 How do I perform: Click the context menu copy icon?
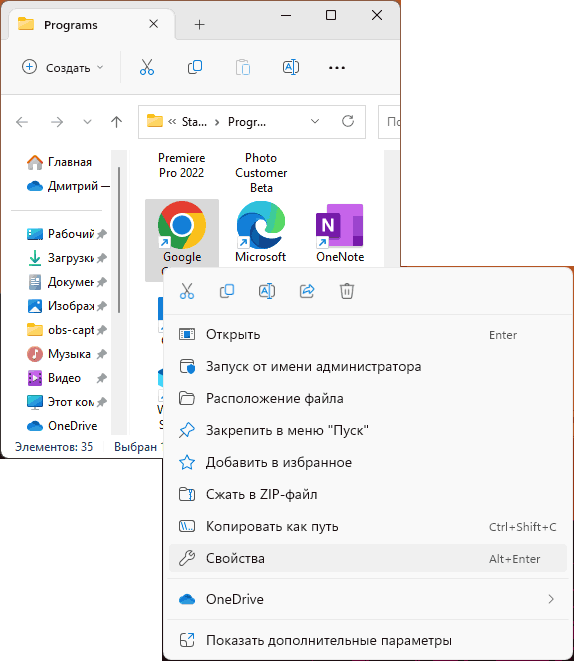click(x=227, y=291)
